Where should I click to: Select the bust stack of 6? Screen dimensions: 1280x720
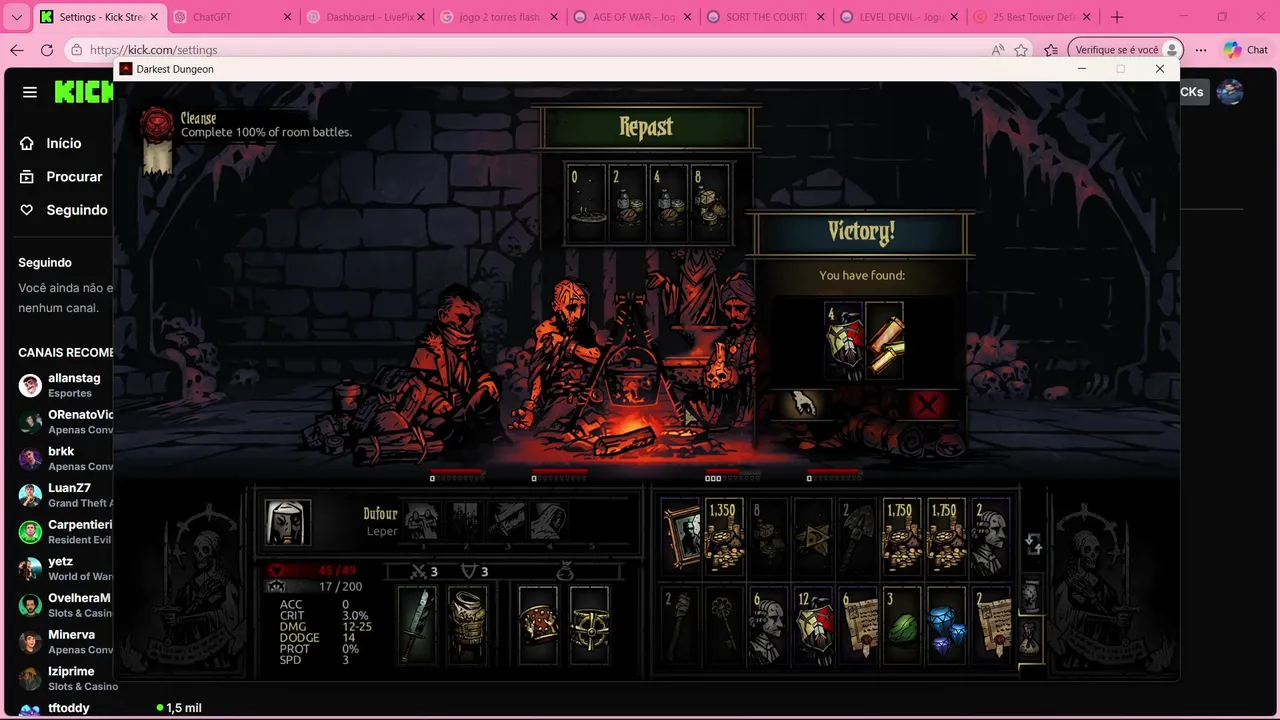768,625
